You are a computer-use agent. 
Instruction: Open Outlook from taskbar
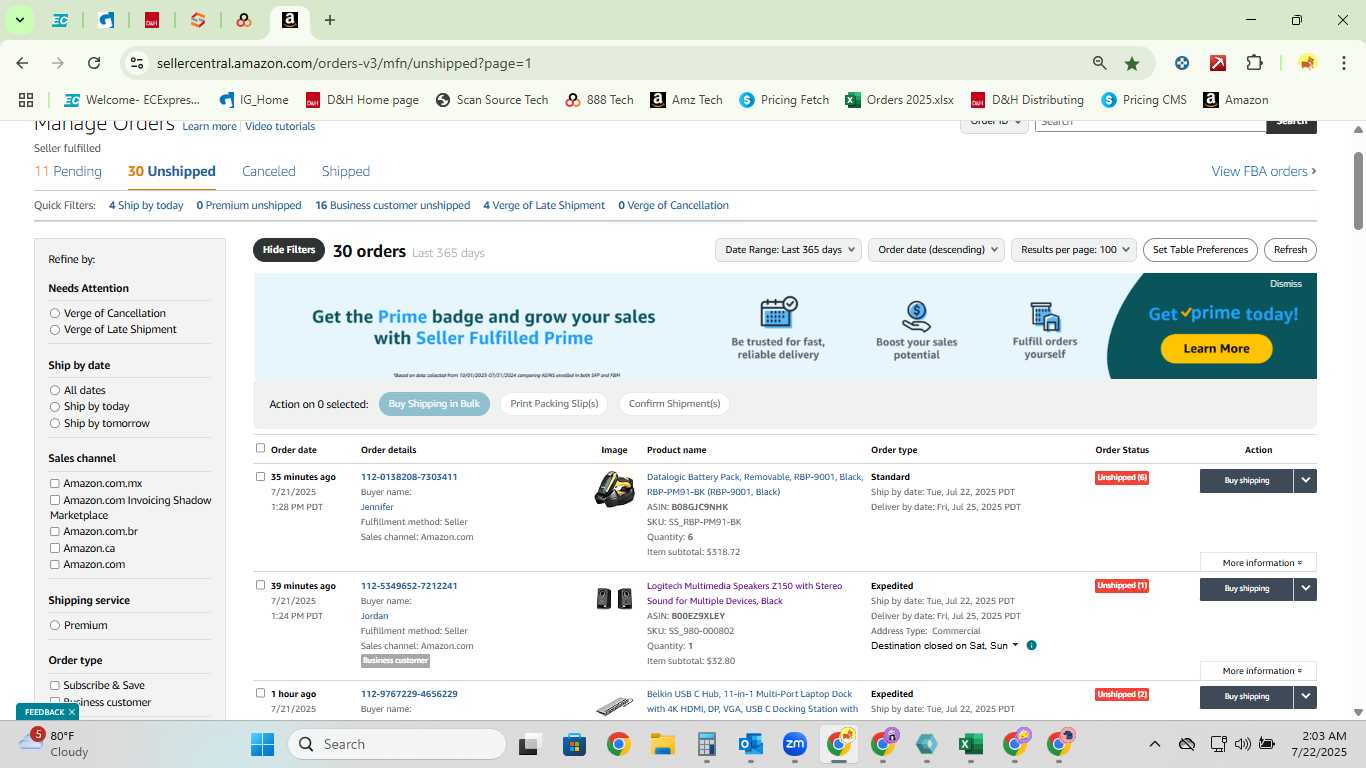point(751,744)
